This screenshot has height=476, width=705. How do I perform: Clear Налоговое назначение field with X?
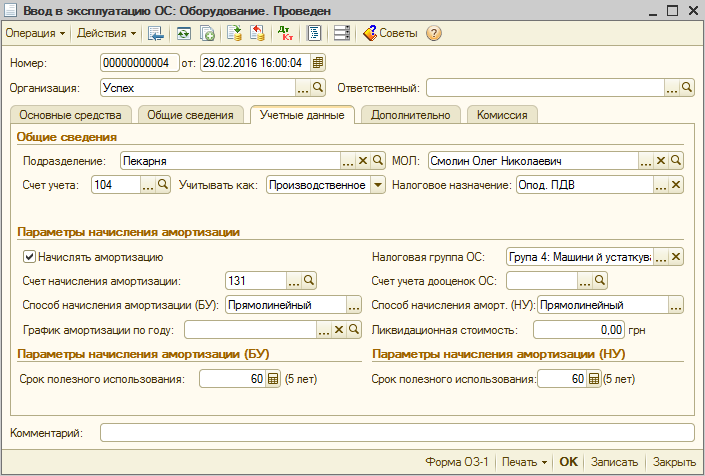[x=675, y=185]
